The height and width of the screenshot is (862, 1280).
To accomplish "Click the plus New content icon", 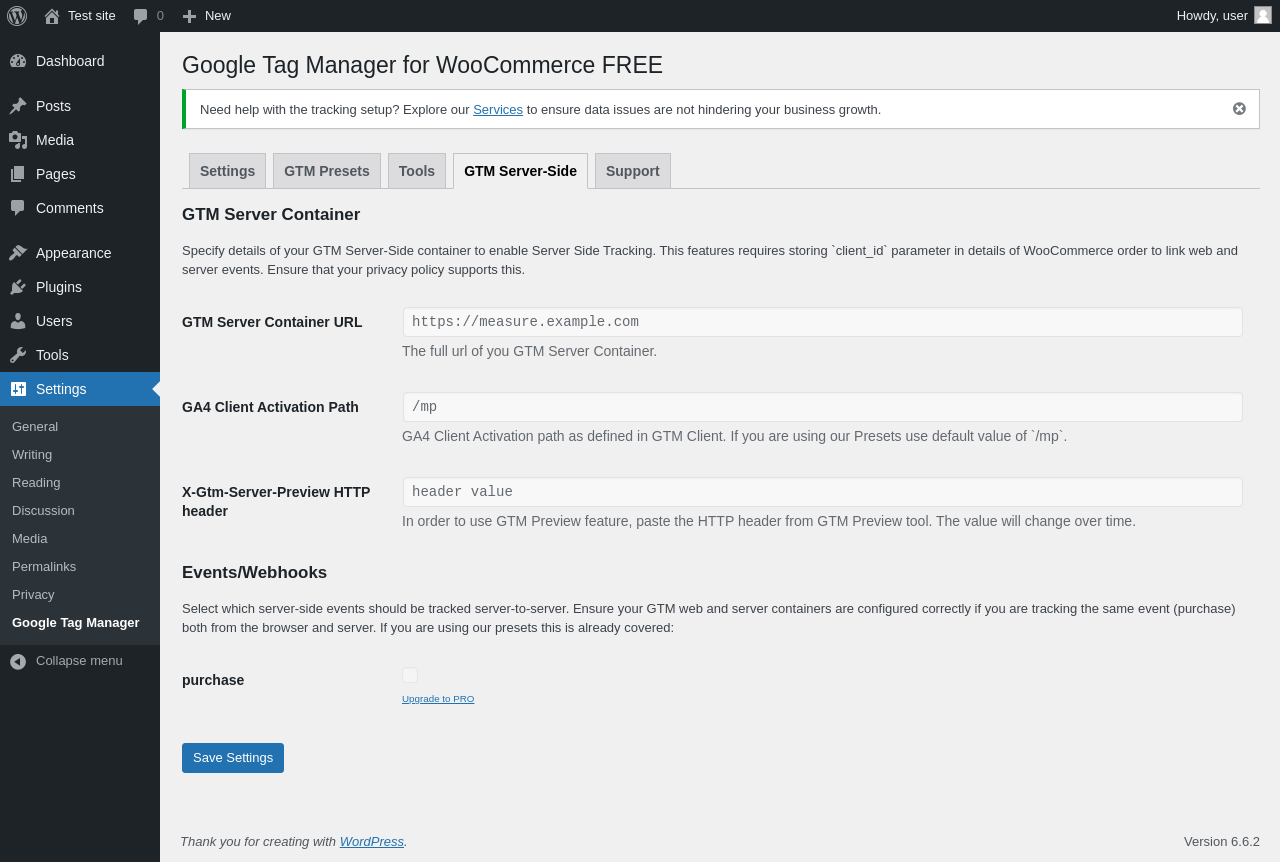I will (x=189, y=16).
